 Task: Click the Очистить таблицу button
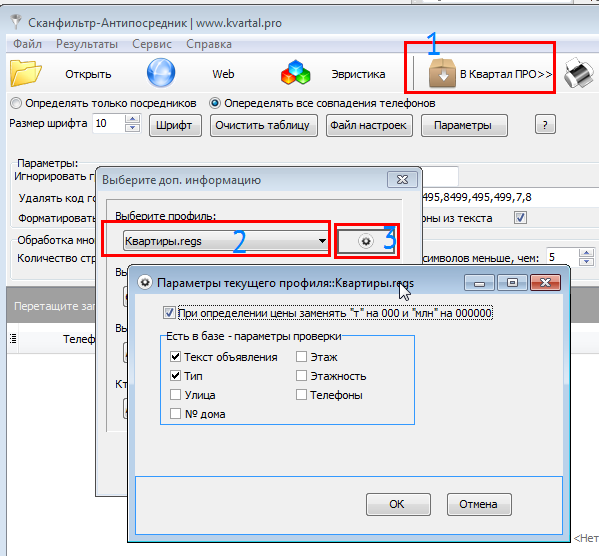click(x=263, y=125)
